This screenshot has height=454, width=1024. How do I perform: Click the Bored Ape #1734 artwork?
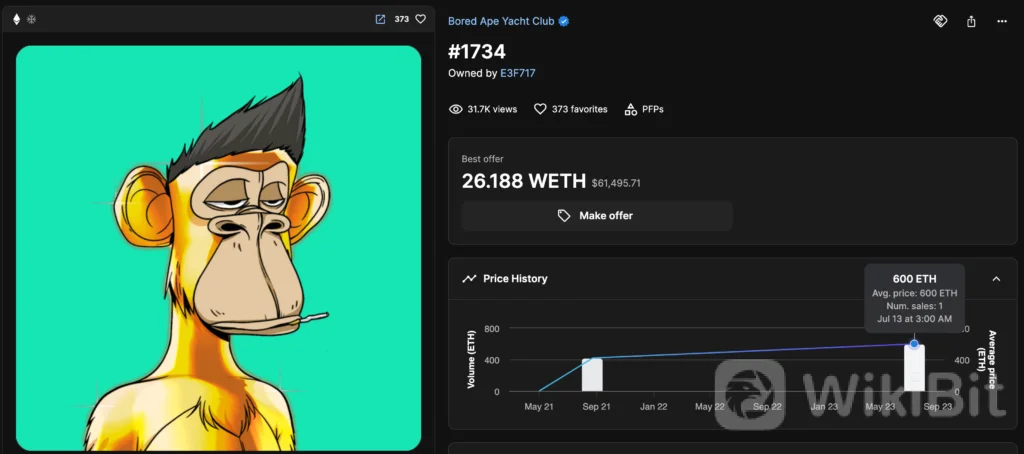[218, 248]
